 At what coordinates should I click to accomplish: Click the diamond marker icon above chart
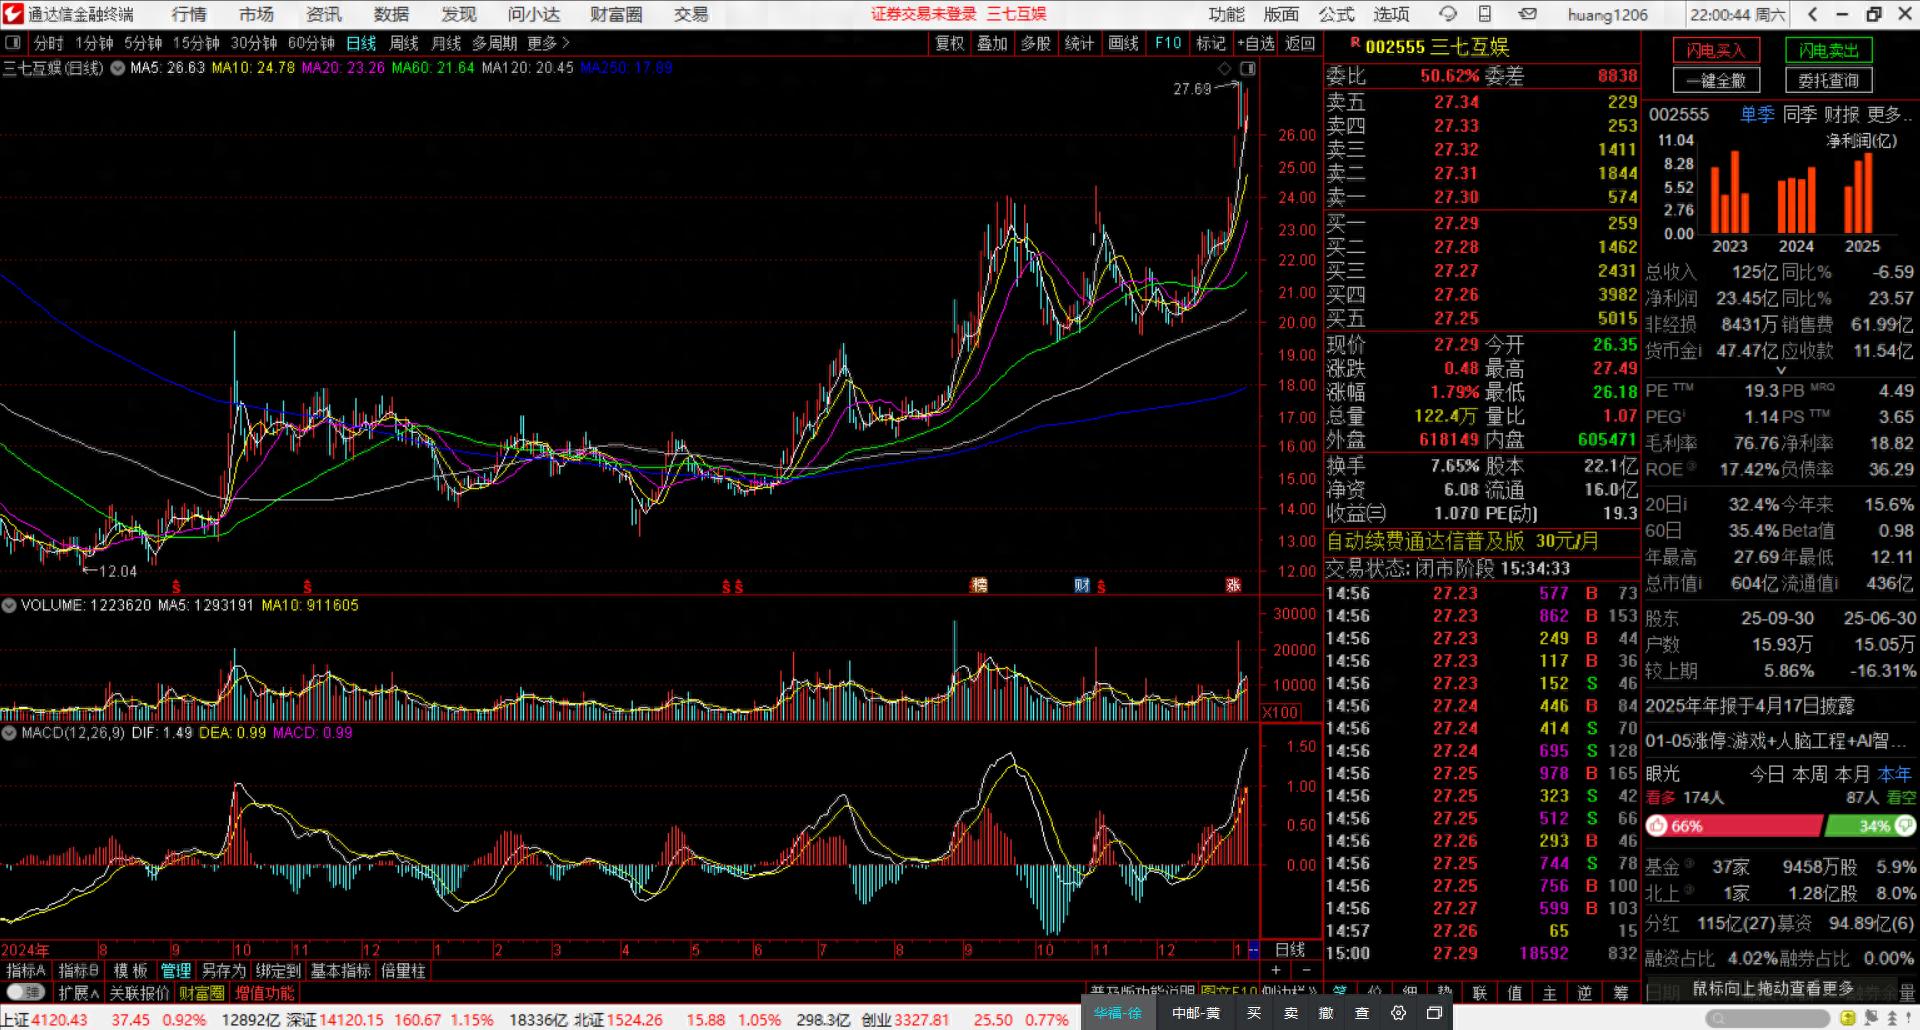pyautogui.click(x=1225, y=68)
